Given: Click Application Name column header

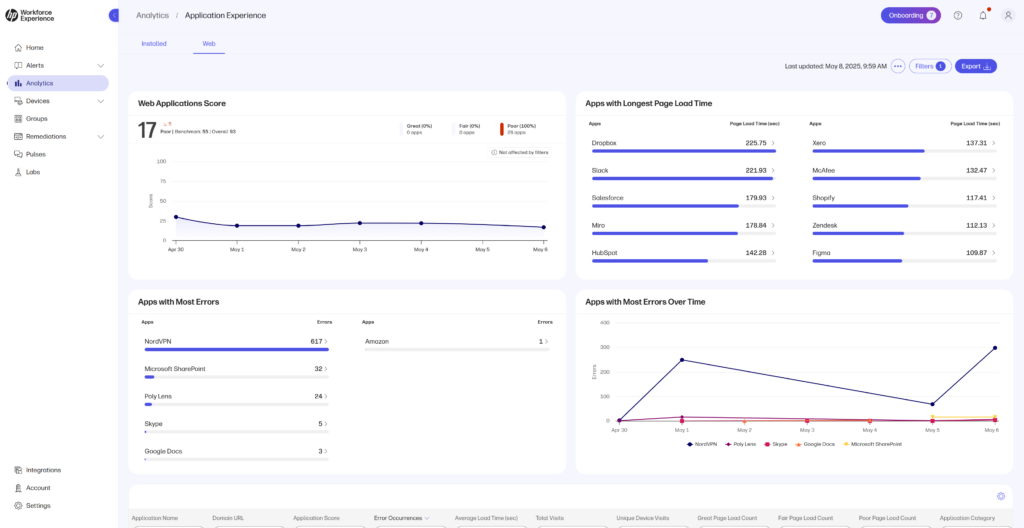Looking at the screenshot, I should click(154, 518).
